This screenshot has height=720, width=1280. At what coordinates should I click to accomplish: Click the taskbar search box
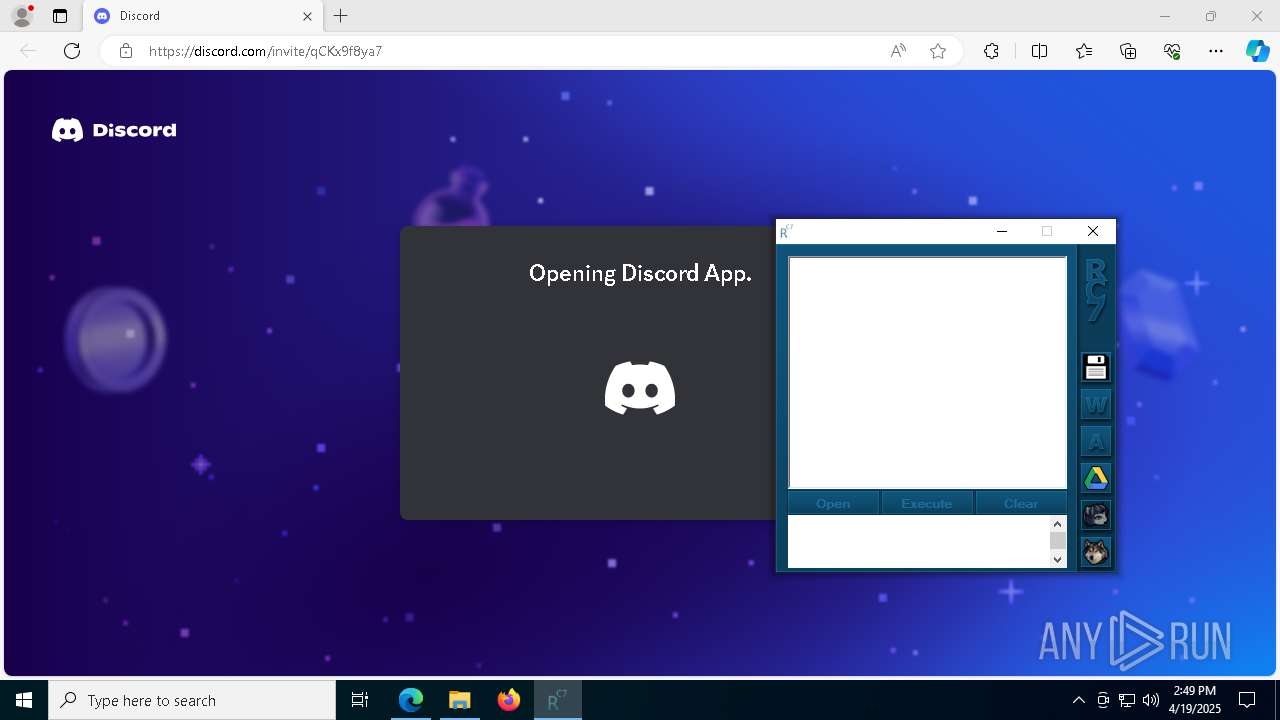click(x=192, y=700)
